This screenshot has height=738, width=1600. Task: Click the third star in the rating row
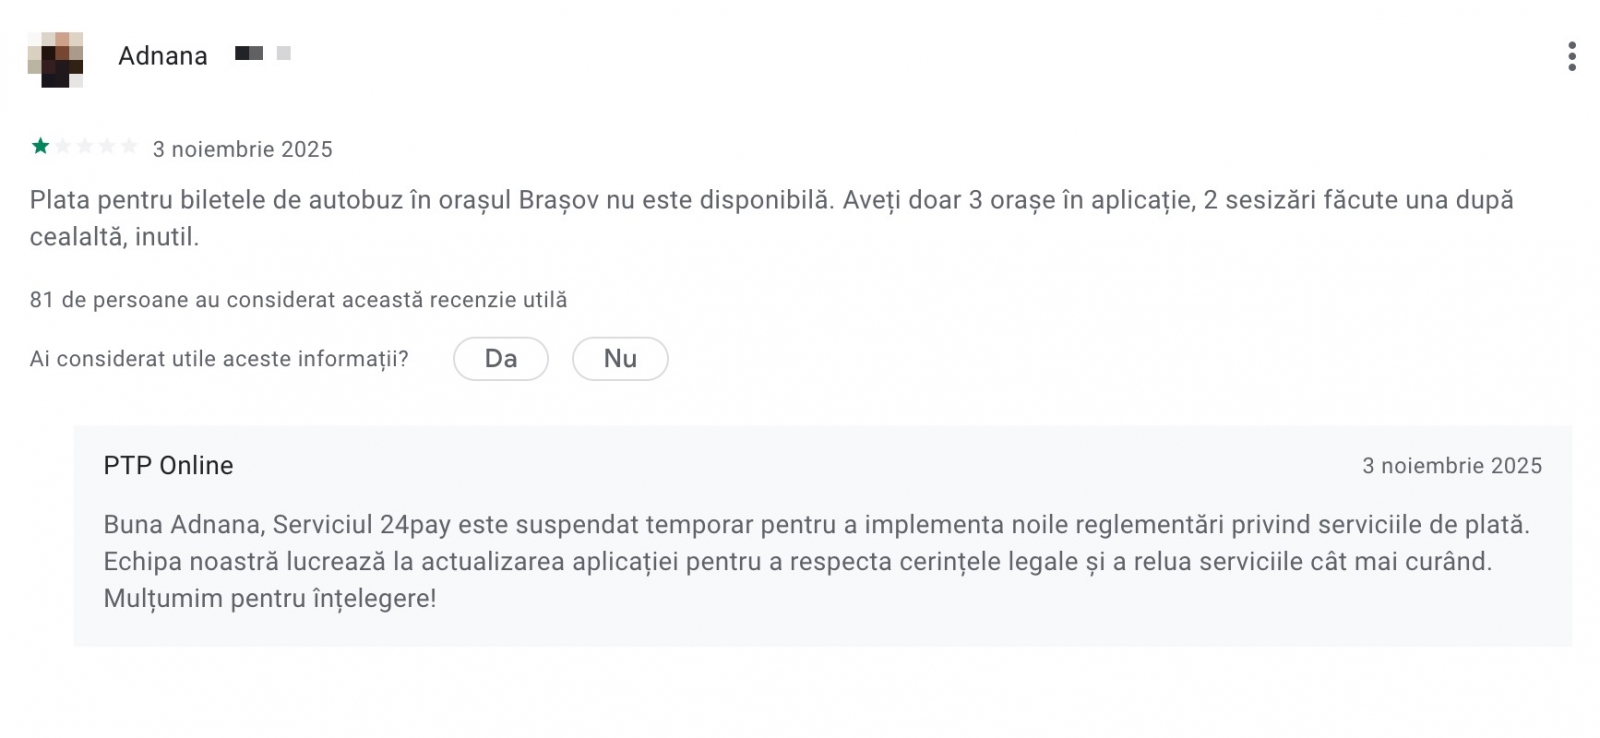[x=87, y=145]
